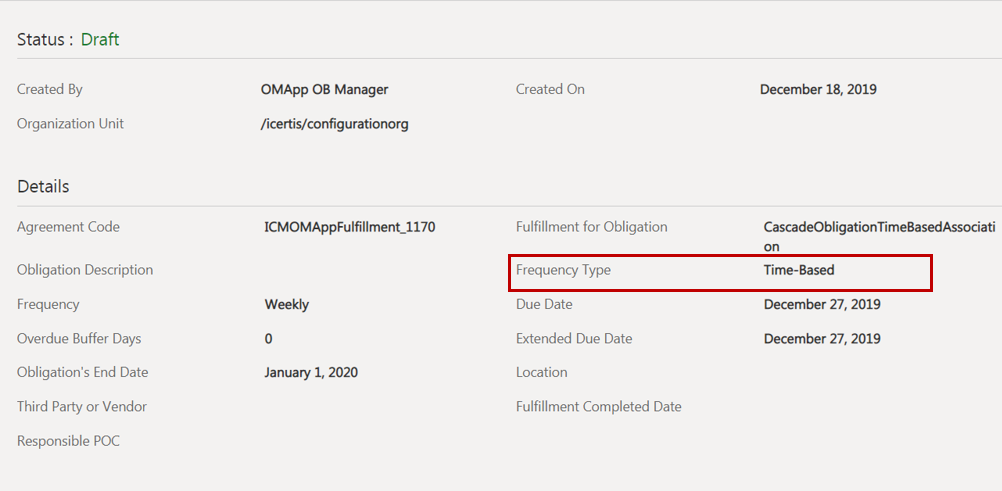
Task: Click the Extended Due Date label
Action: pos(574,339)
